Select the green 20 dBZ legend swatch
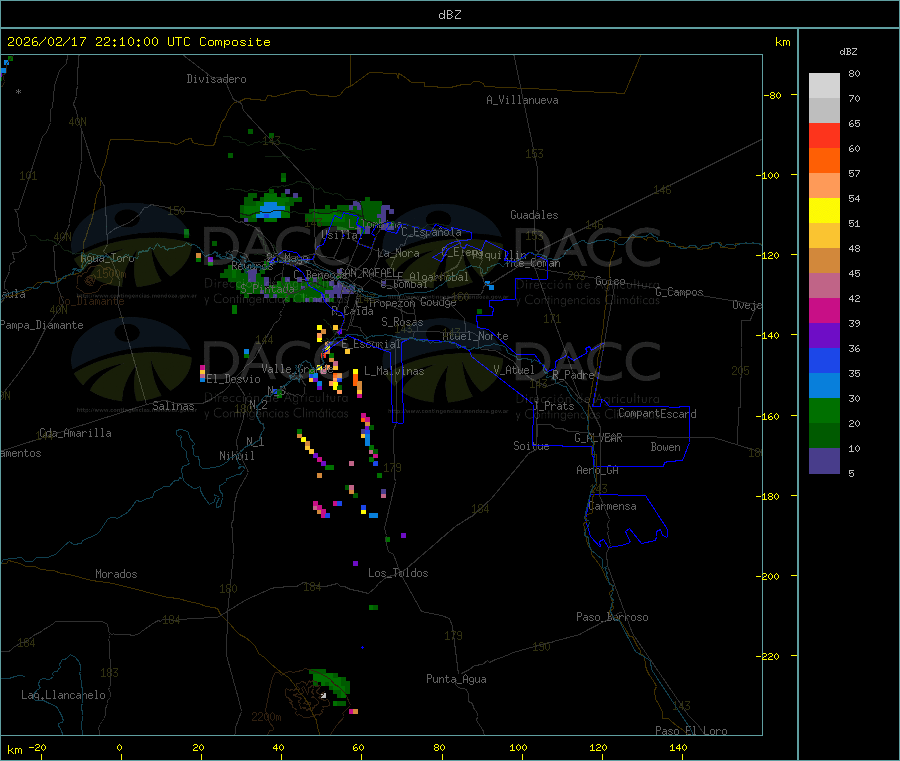The image size is (900, 761). [x=824, y=410]
